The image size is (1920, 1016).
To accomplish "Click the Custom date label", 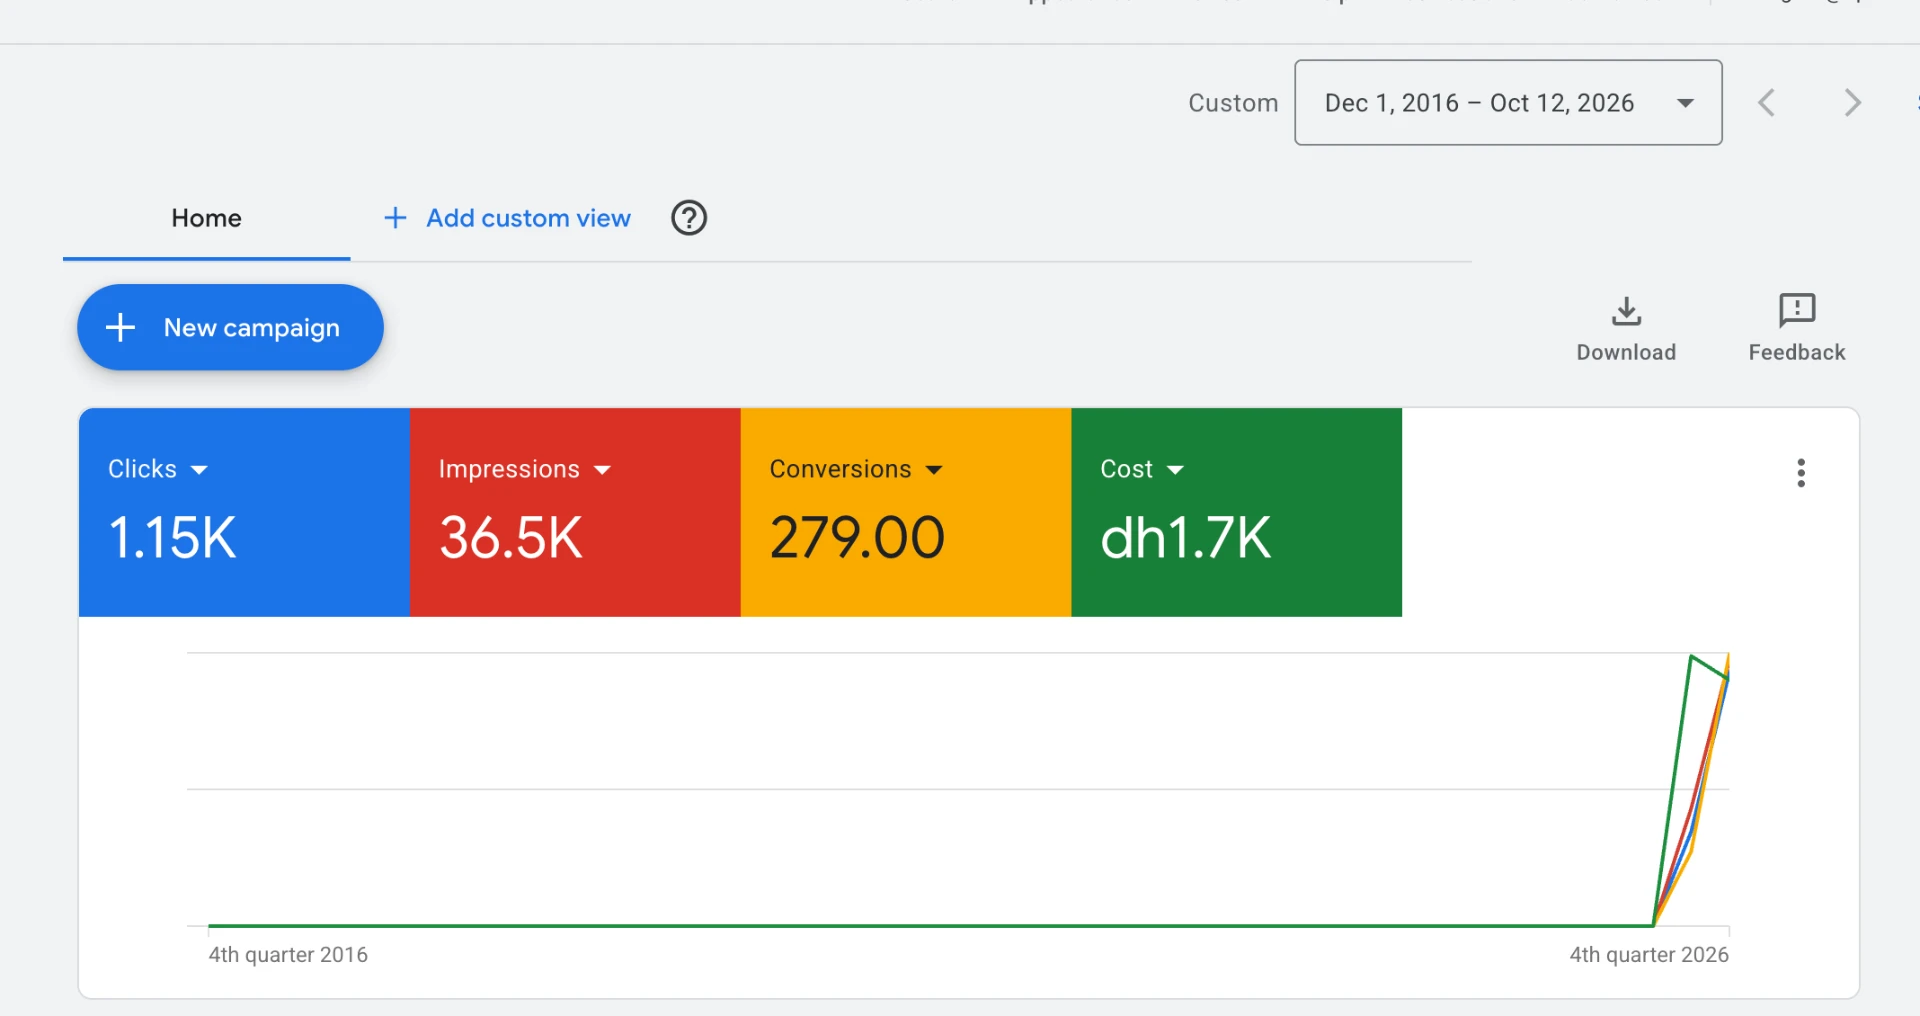I will point(1233,103).
